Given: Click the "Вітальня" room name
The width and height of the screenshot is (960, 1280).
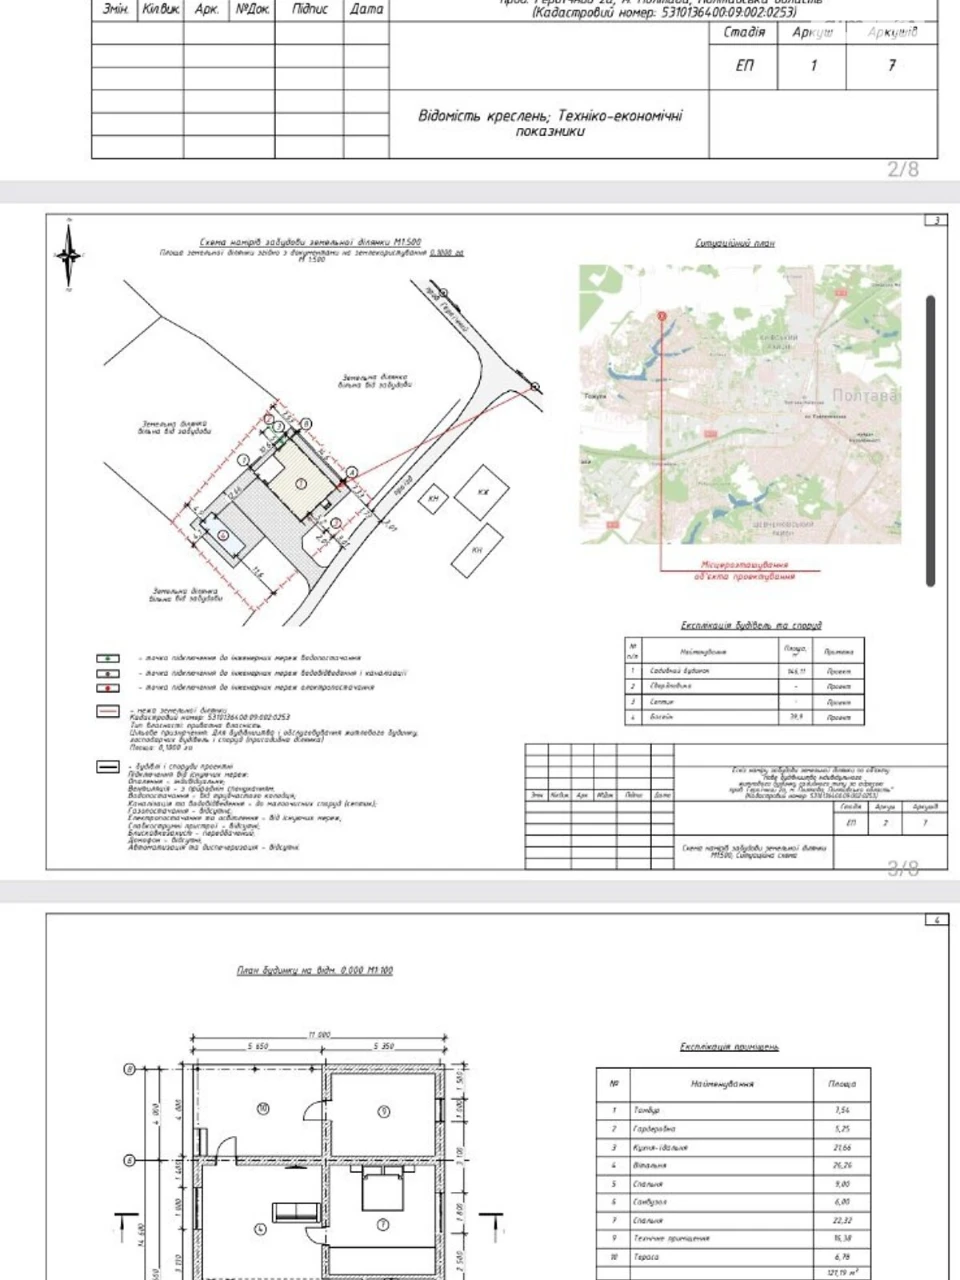Looking at the screenshot, I should [649, 1165].
